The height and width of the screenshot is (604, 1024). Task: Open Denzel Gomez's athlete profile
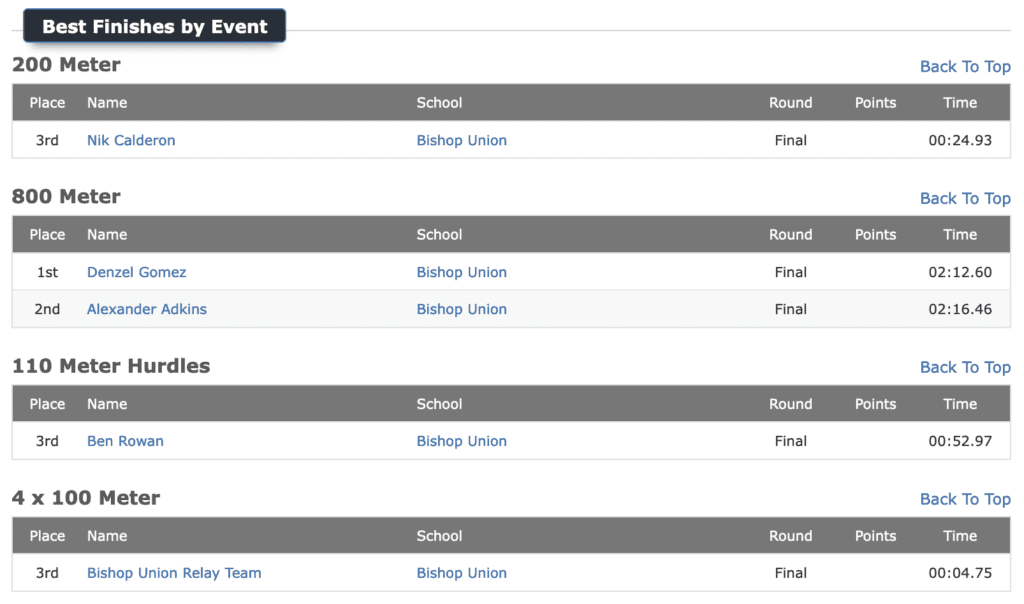(x=136, y=272)
